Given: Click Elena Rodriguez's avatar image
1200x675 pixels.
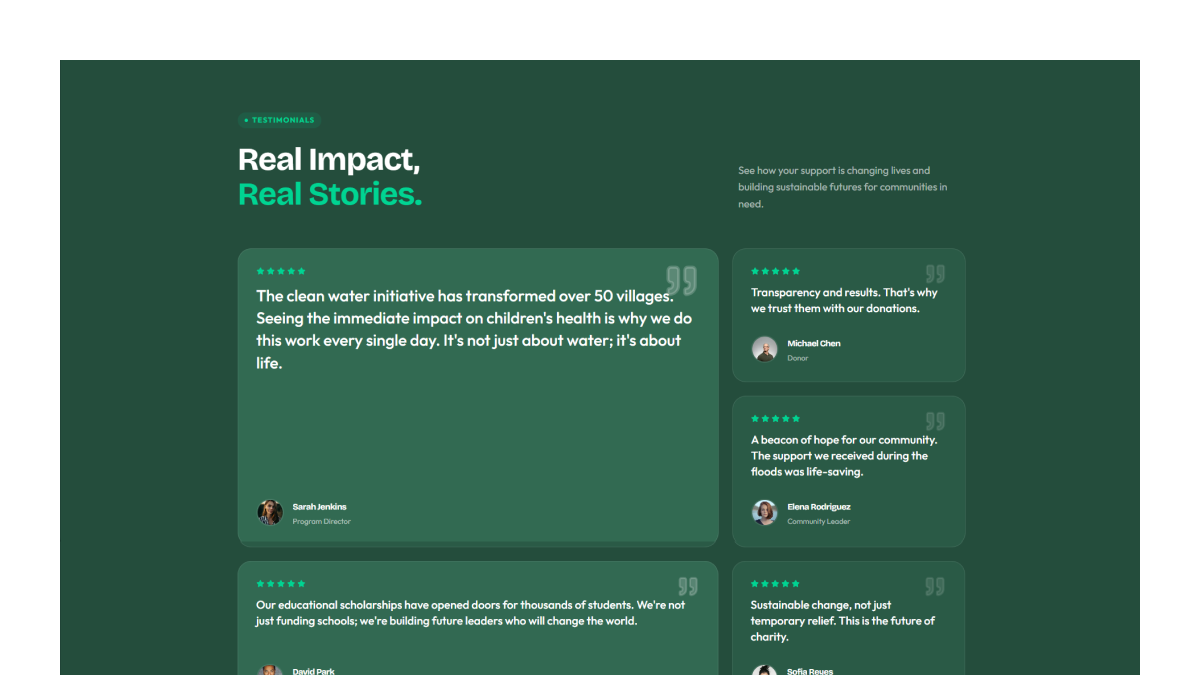Looking at the screenshot, I should (765, 512).
